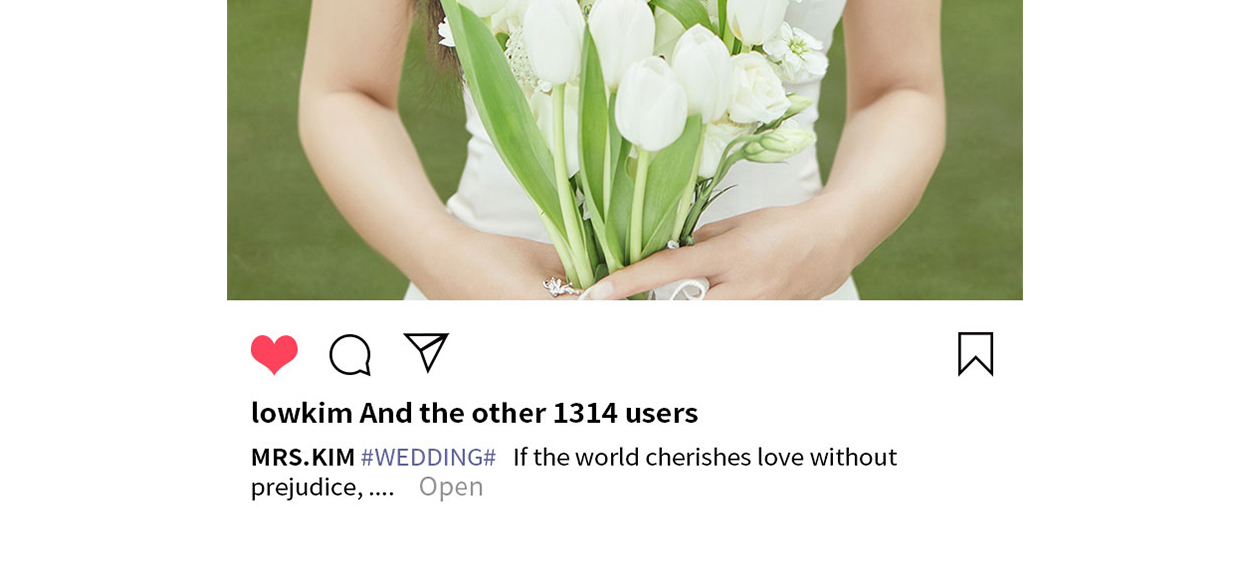This screenshot has width=1250, height=562.
Task: Open the wedding bouquet photo
Action: [x=625, y=150]
